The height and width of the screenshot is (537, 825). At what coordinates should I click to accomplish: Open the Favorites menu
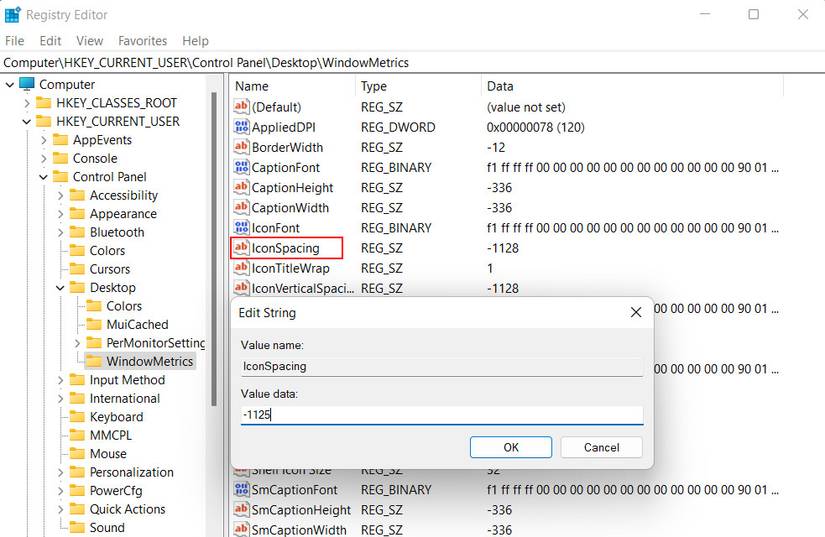pos(142,40)
